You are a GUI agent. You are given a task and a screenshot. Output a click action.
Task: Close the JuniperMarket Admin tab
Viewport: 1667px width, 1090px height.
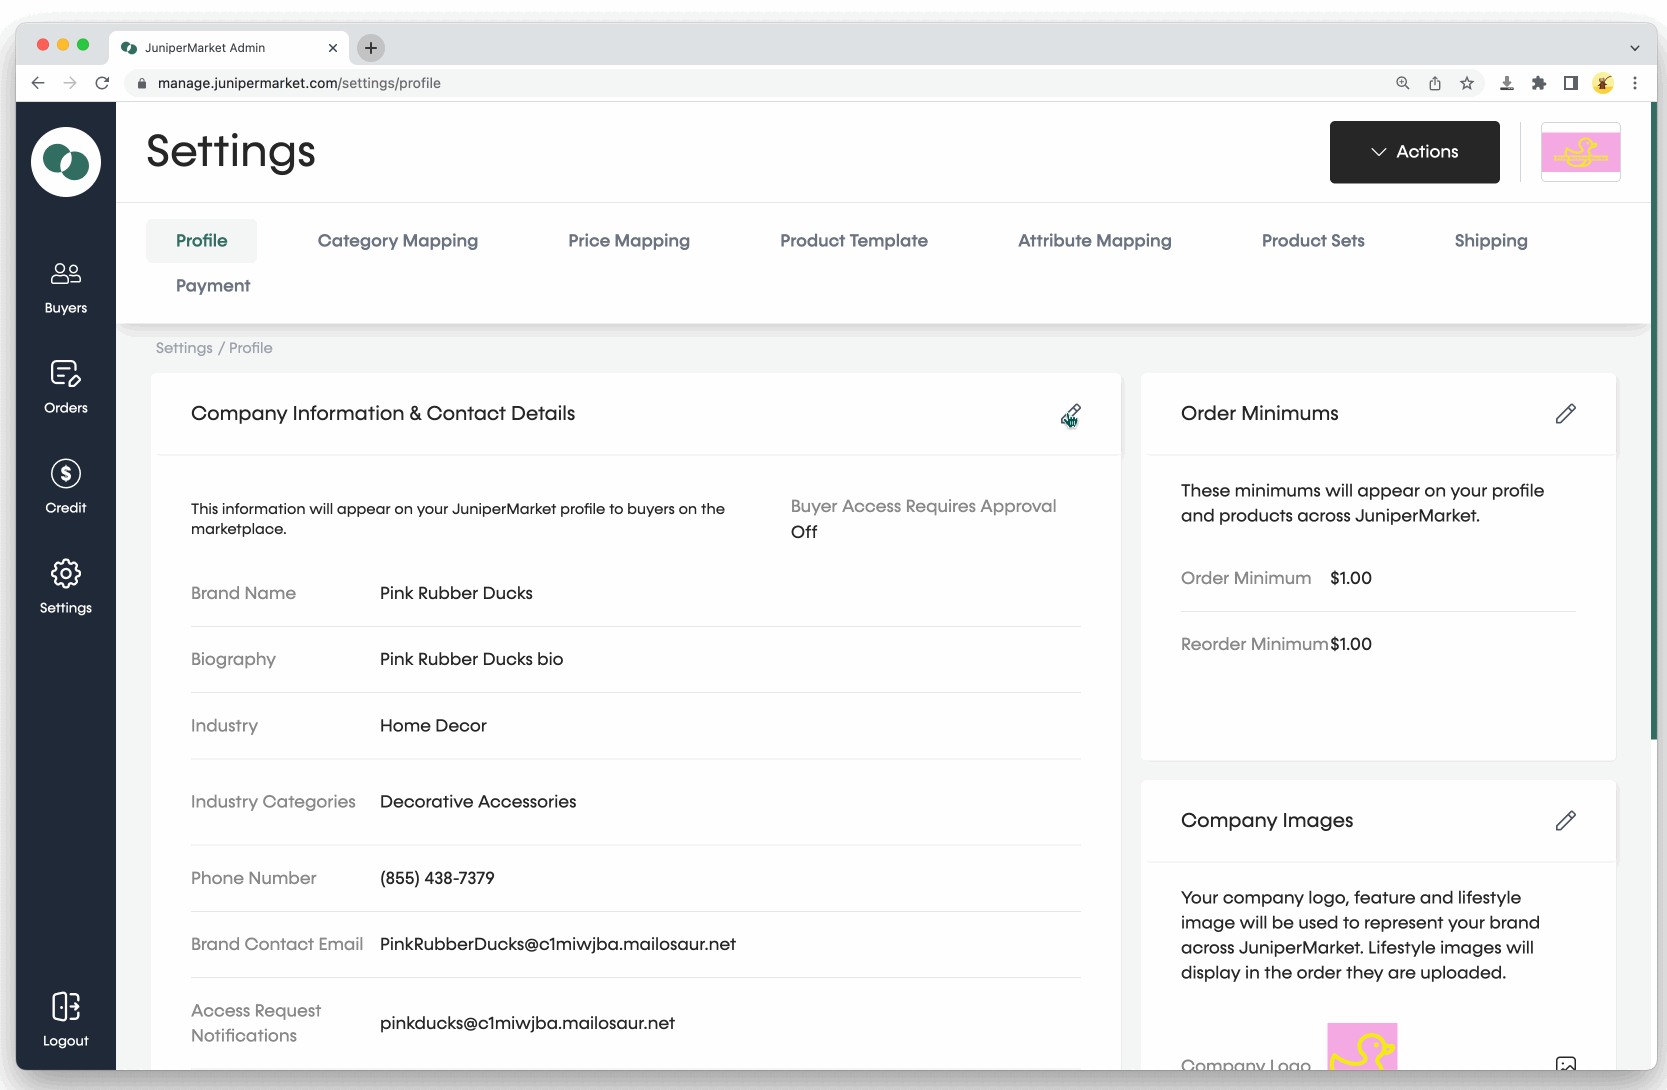(x=333, y=47)
